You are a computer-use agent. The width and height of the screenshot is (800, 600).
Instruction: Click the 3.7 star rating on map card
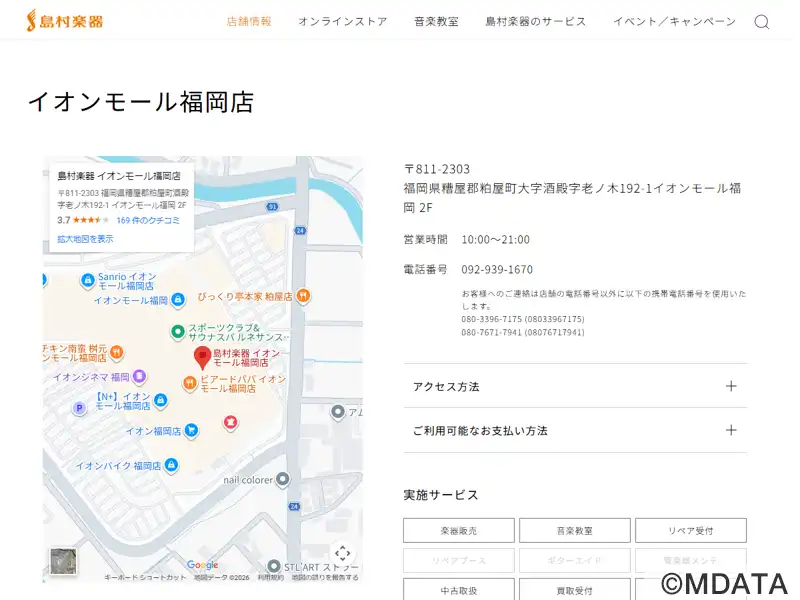(83, 220)
